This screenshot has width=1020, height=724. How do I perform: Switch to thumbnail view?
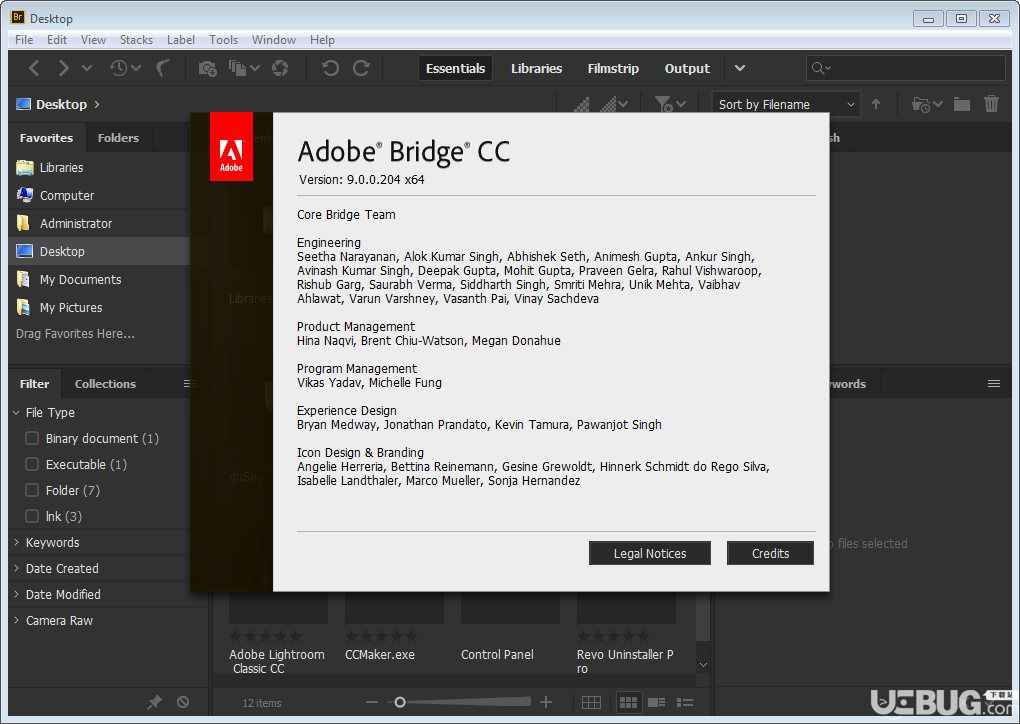click(x=628, y=703)
